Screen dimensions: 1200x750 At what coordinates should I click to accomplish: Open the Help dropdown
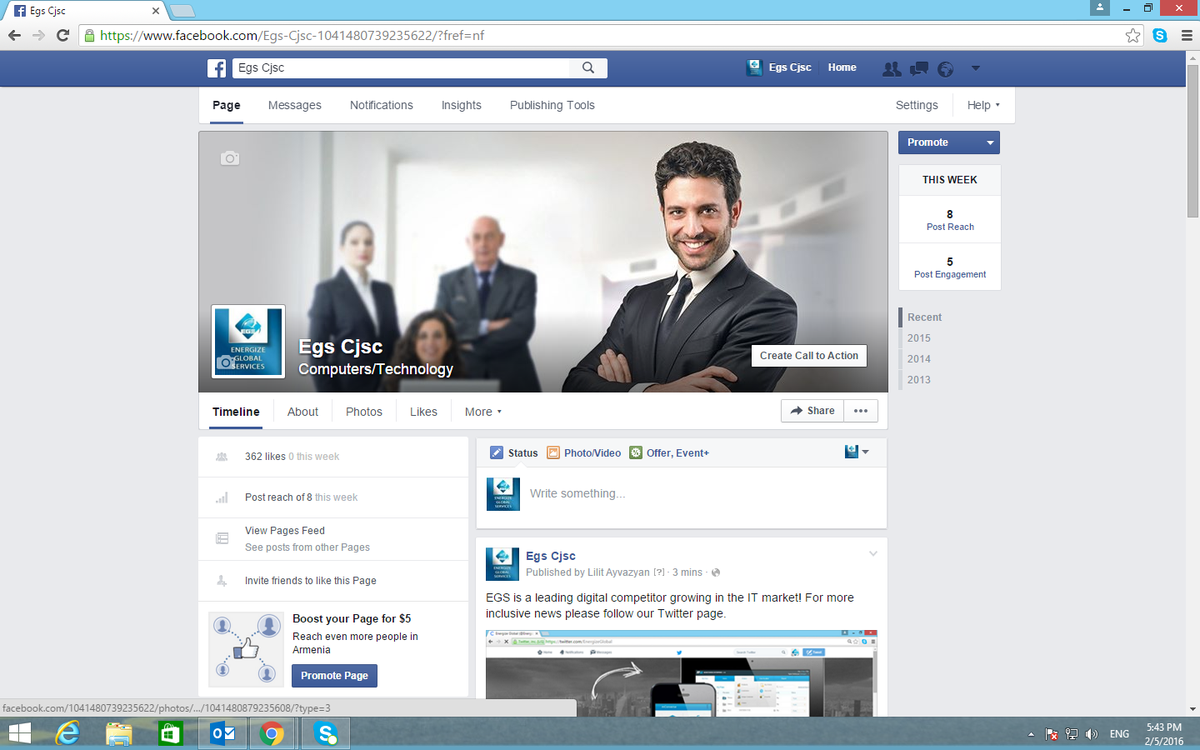[983, 105]
